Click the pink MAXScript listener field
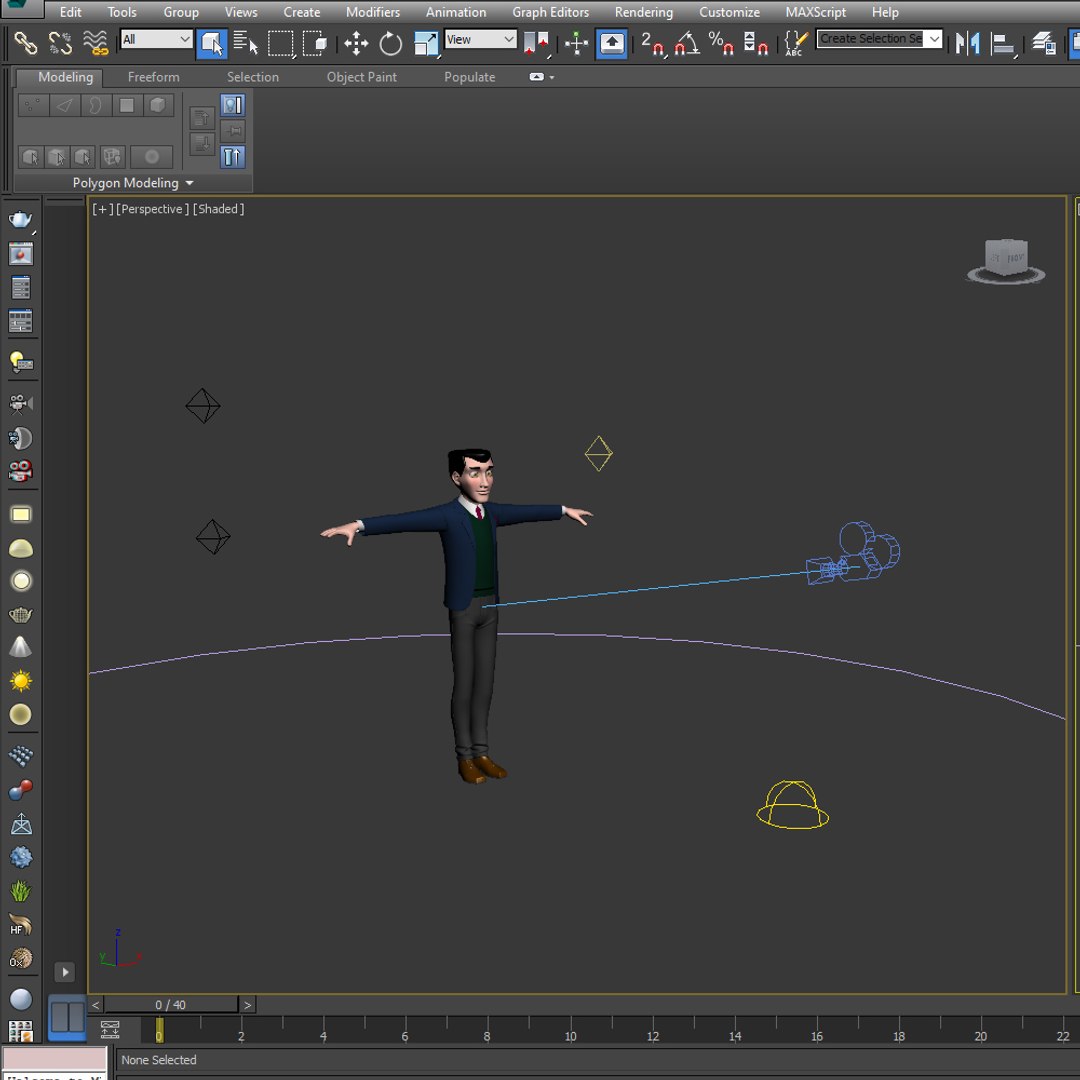The width and height of the screenshot is (1080, 1080). (54, 1059)
